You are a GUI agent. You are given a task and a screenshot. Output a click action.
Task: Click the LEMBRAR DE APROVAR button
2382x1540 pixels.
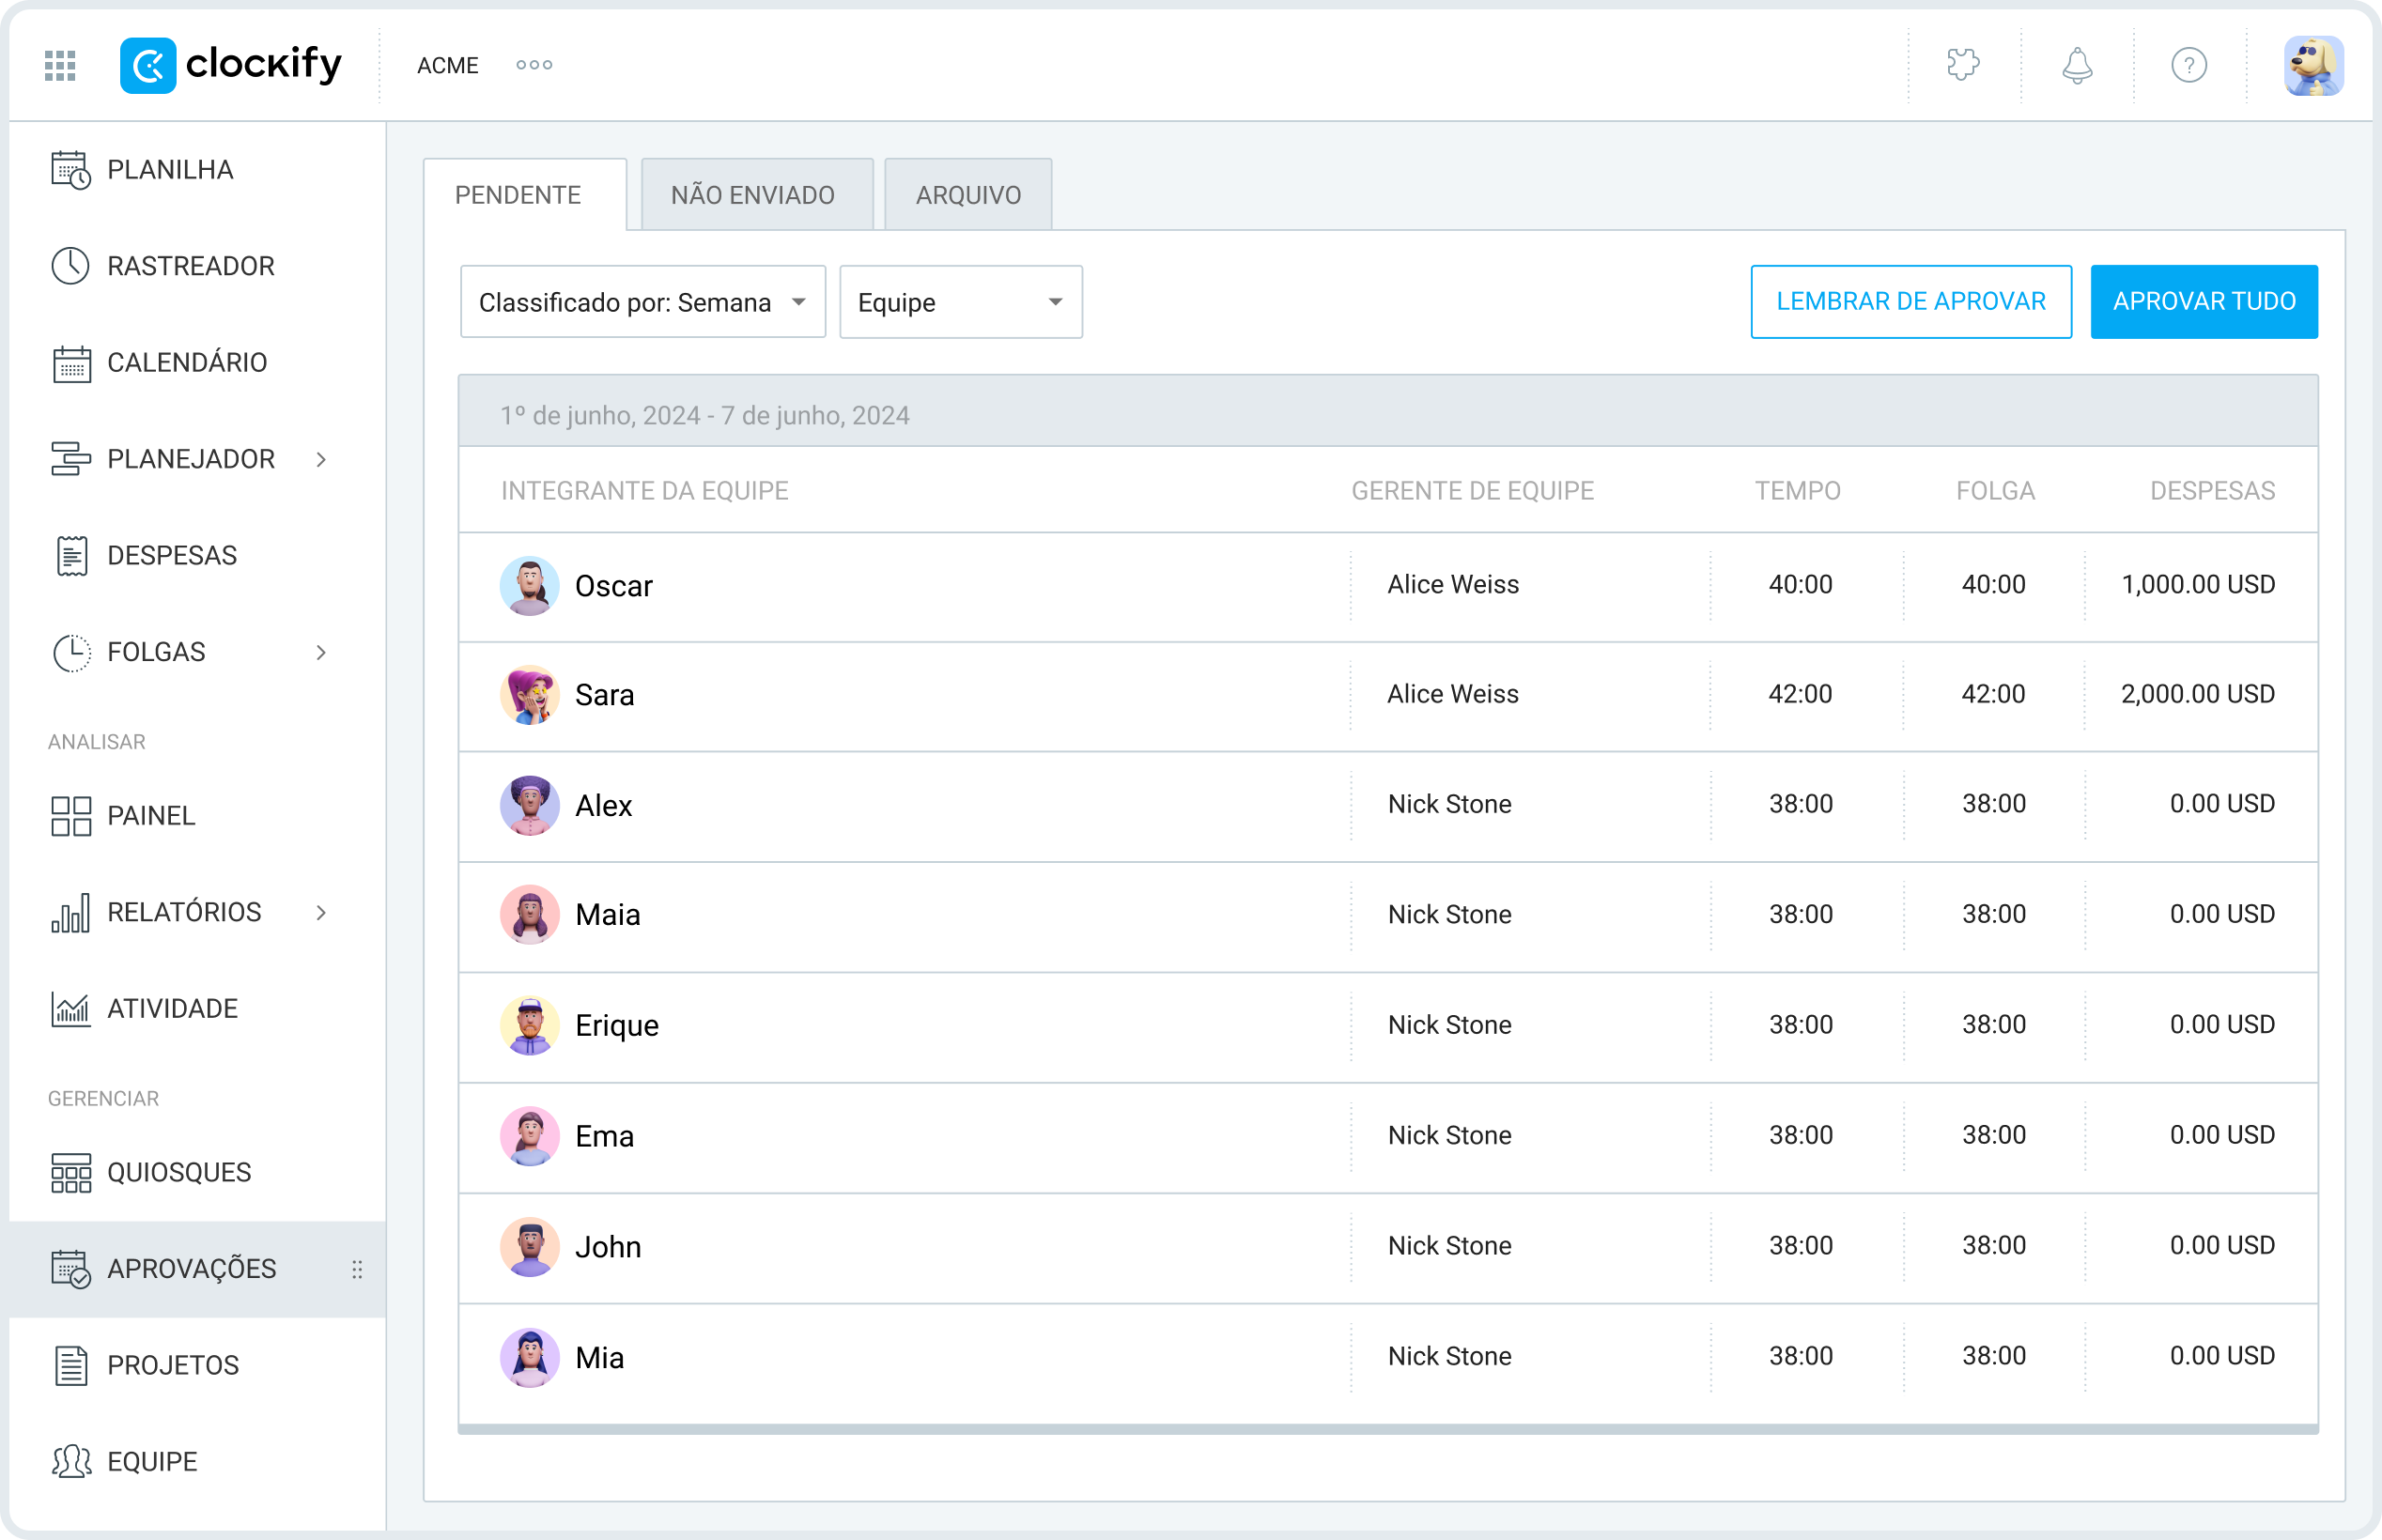[x=1910, y=301]
